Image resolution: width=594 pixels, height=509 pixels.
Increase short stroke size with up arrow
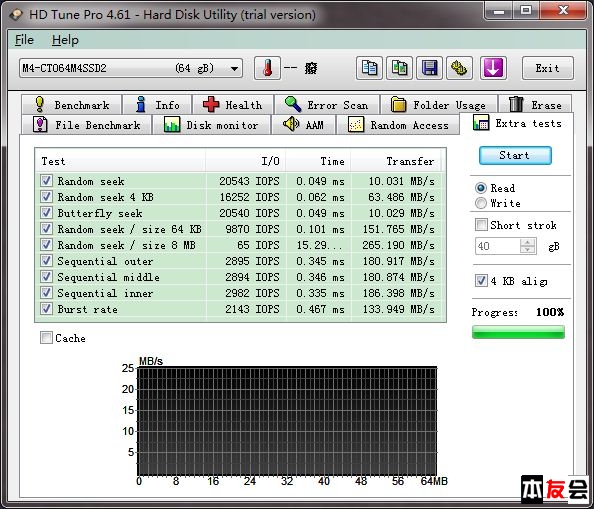point(527,242)
